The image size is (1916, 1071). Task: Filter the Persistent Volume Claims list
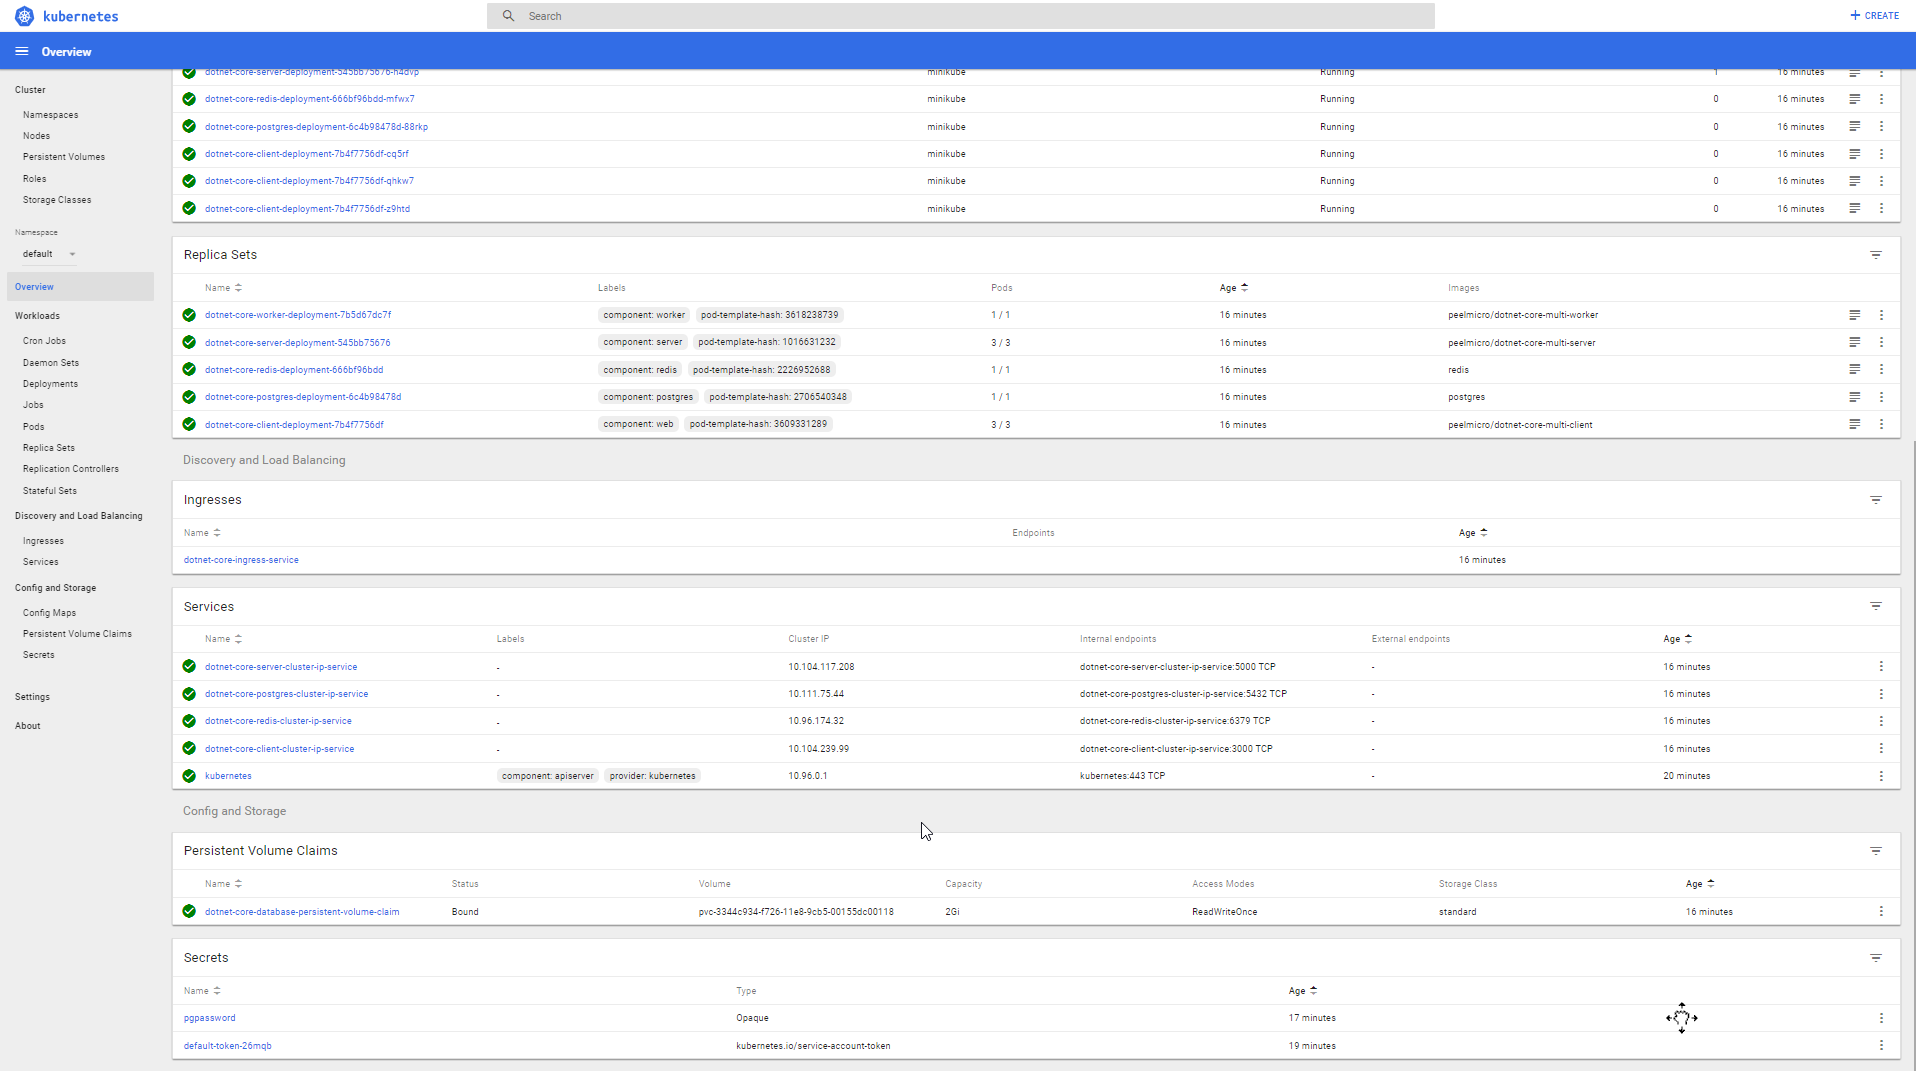pos(1876,851)
